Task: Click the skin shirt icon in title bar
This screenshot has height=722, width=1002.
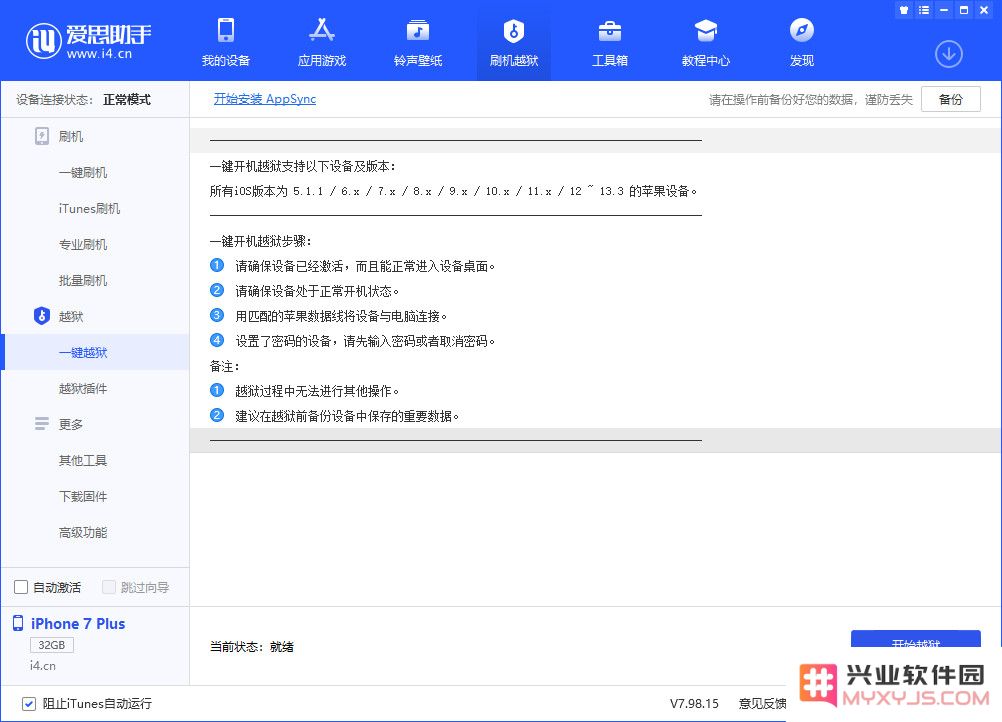Action: pos(904,10)
